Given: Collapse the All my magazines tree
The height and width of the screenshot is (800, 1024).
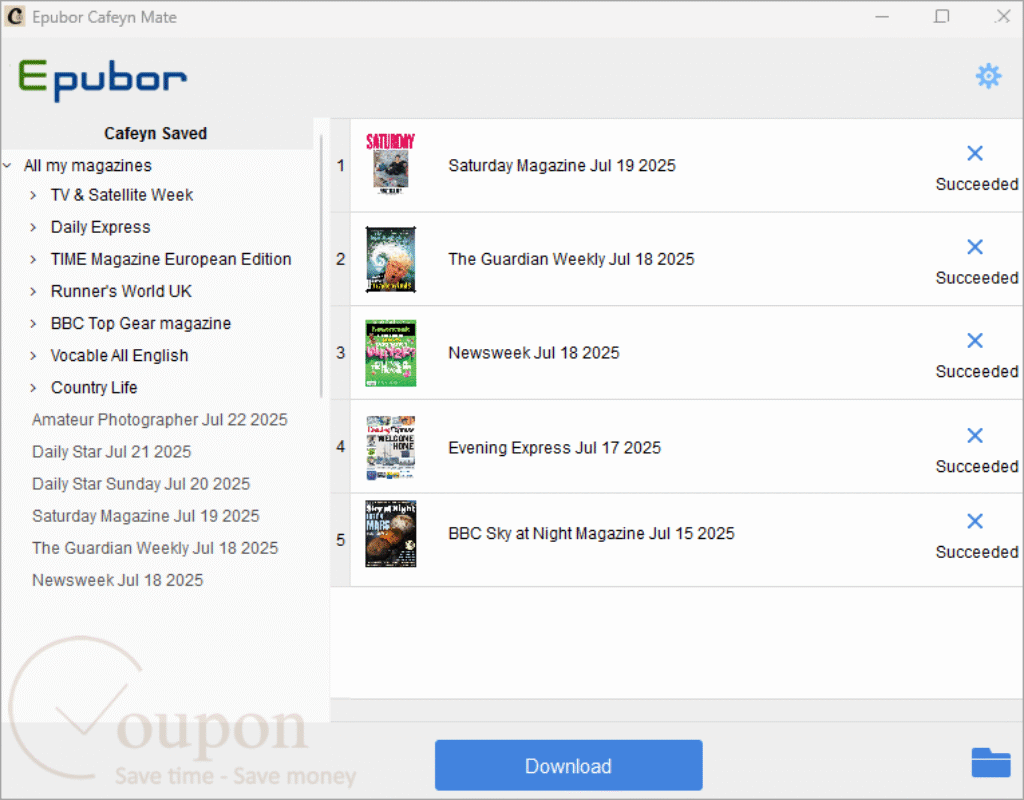Looking at the screenshot, I should (x=8, y=166).
